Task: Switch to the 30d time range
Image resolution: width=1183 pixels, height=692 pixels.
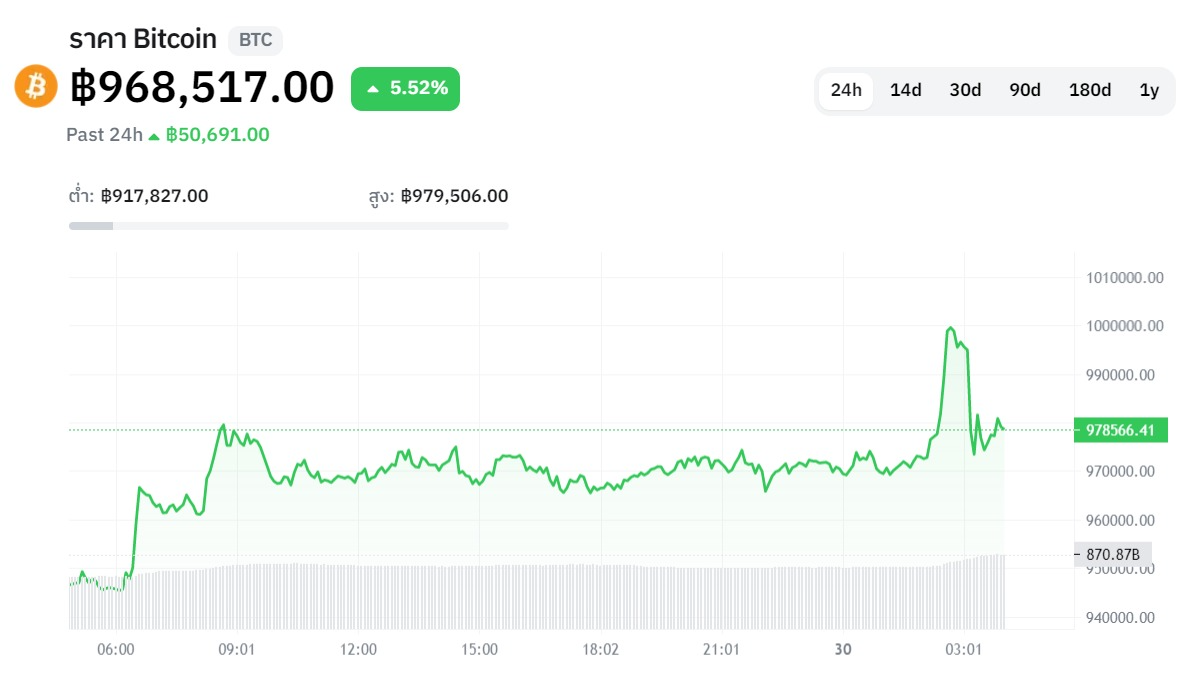Action: pos(965,90)
